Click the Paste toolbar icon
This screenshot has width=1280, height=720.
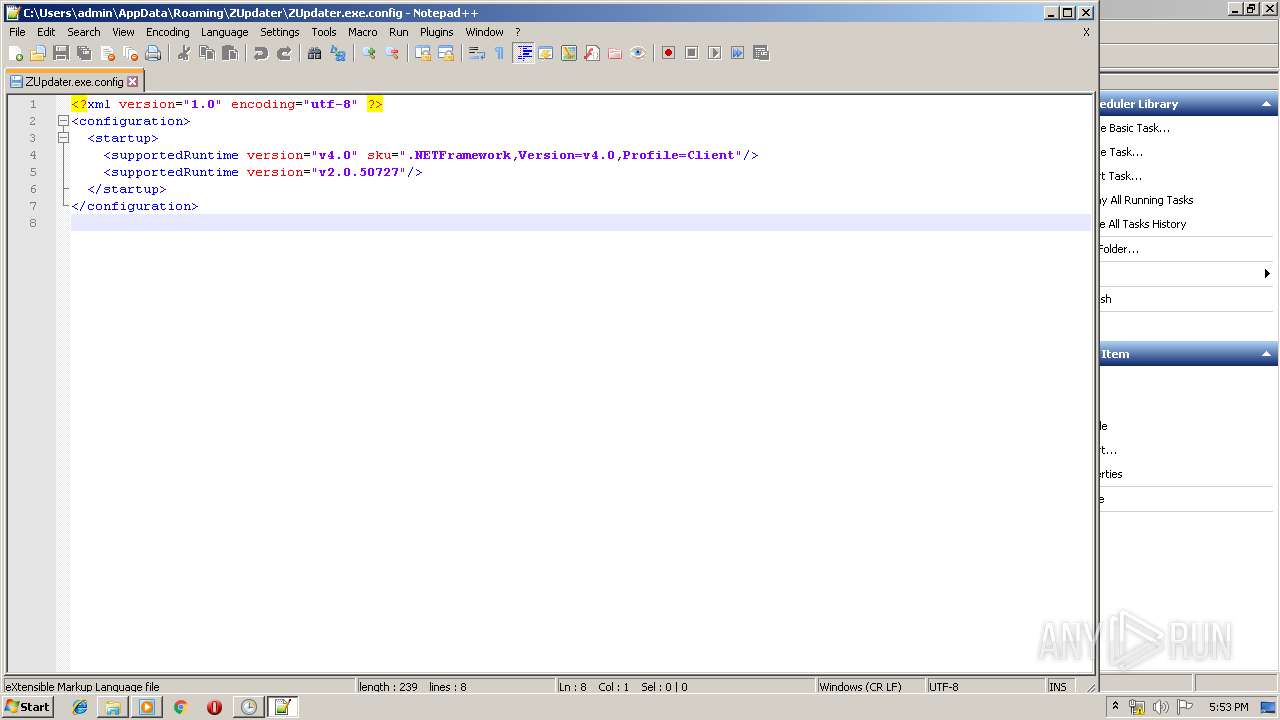[x=230, y=53]
